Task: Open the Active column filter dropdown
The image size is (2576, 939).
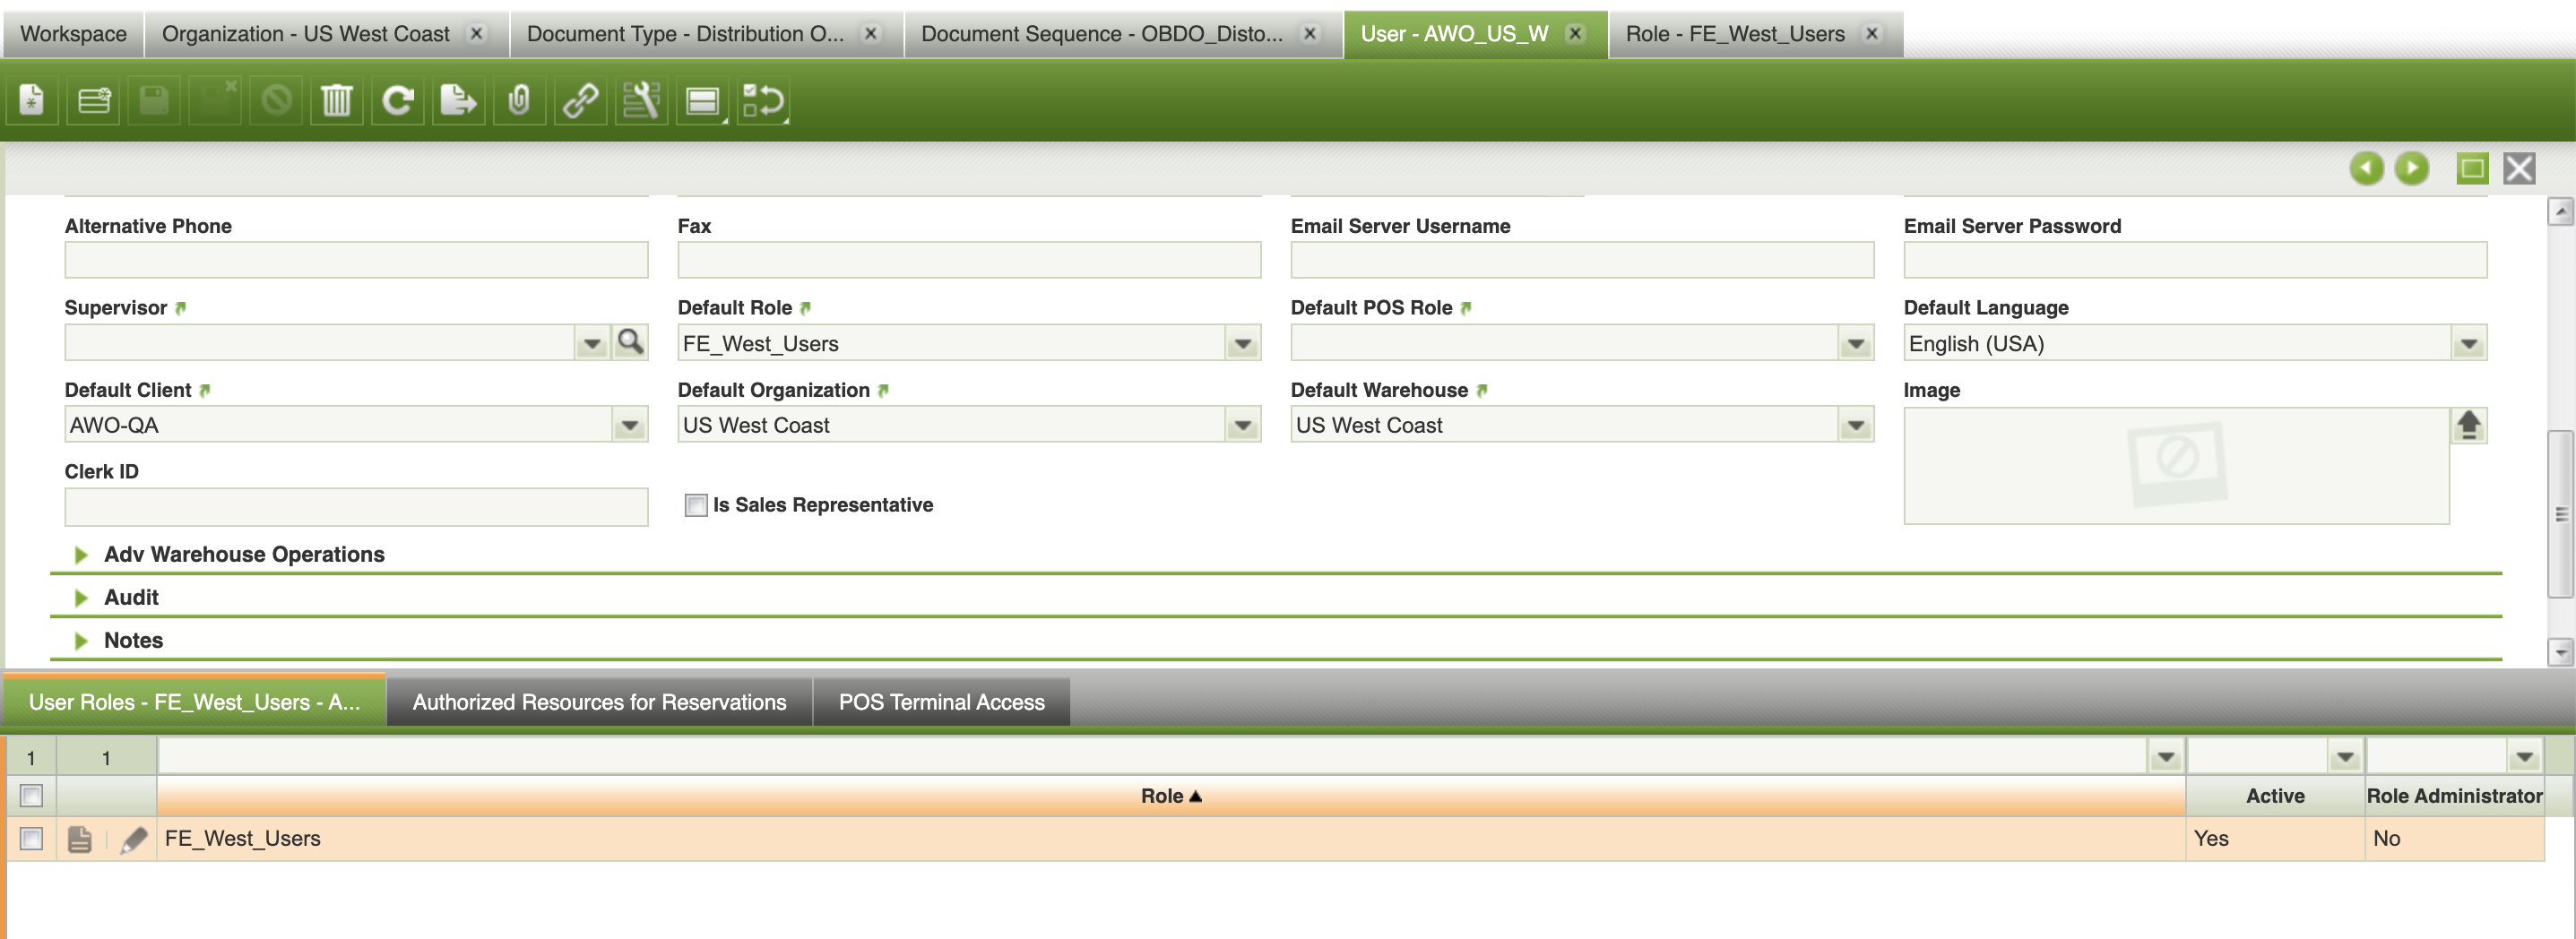Action: tap(2345, 757)
